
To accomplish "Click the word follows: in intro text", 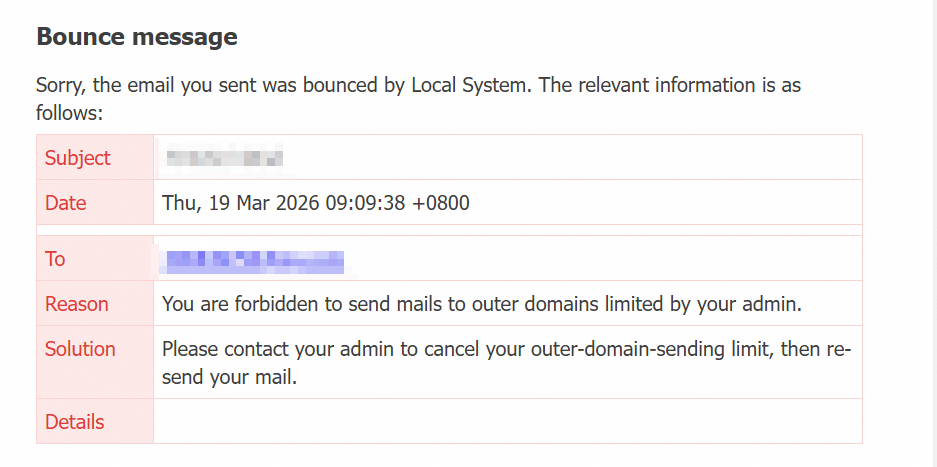I will pyautogui.click(x=70, y=113).
